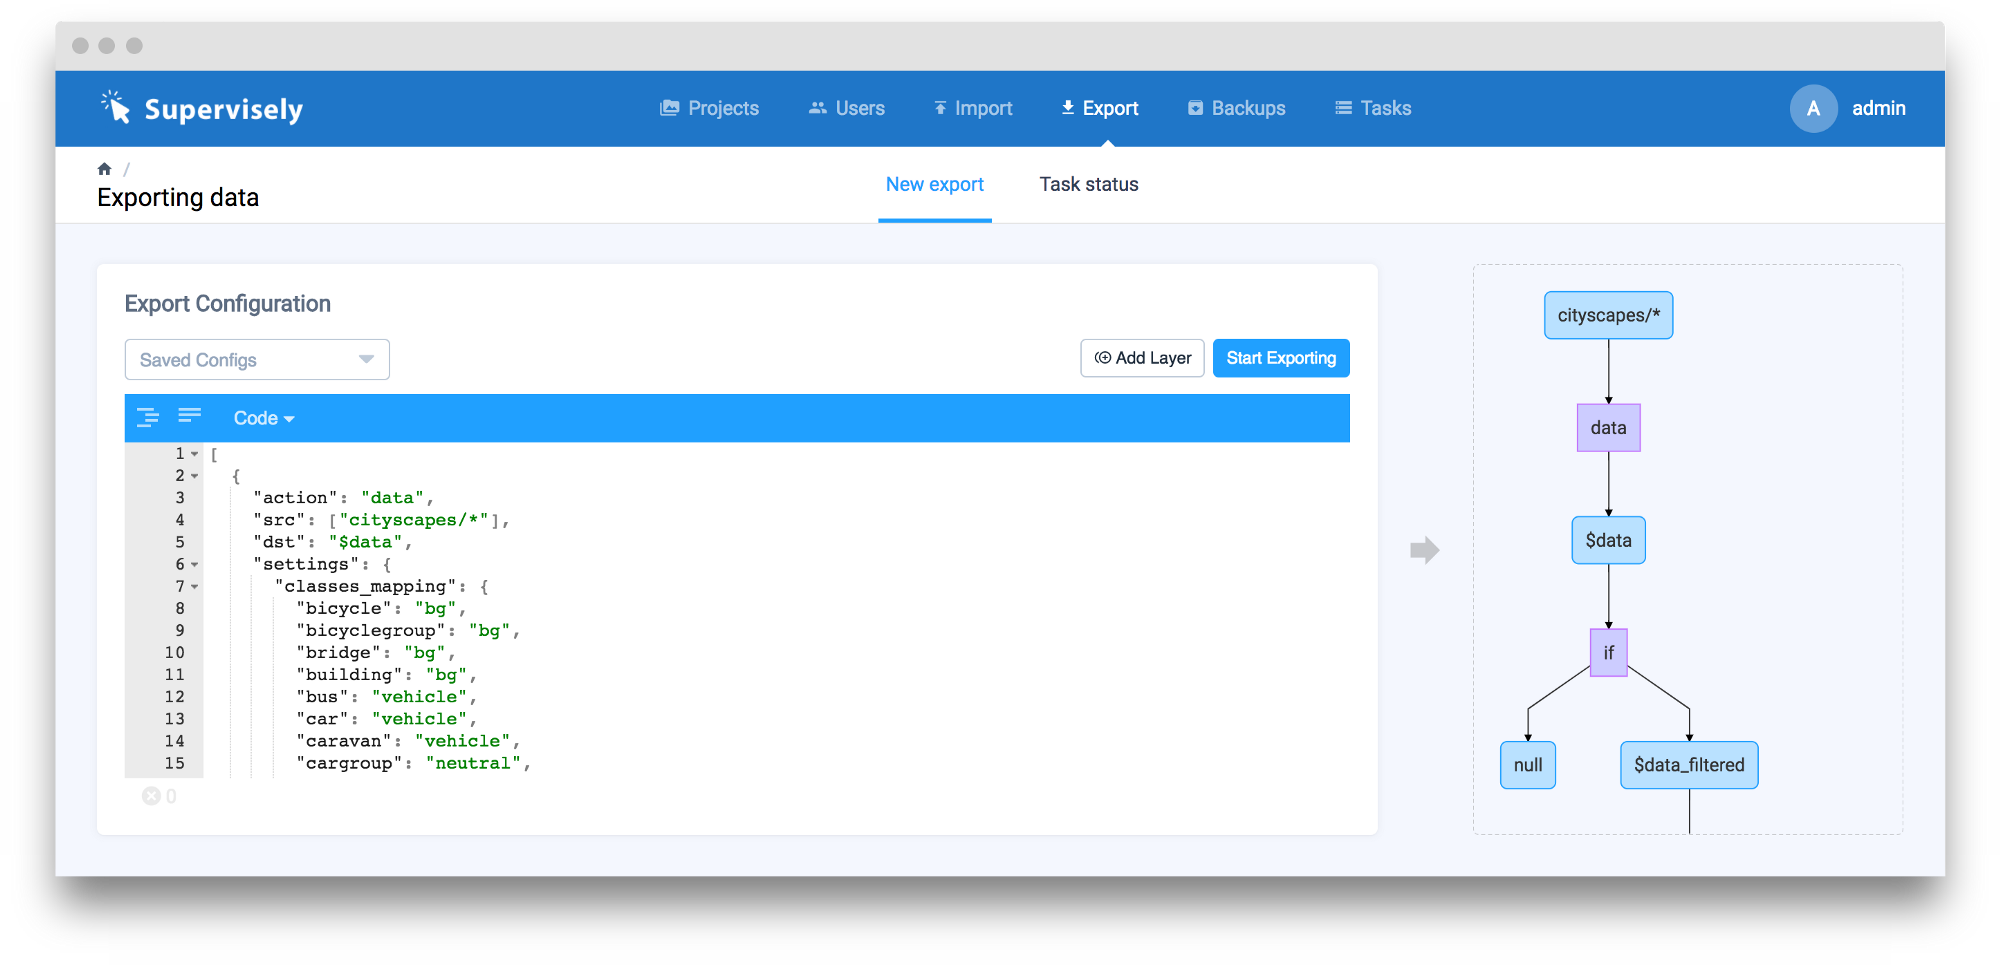Screen dimensions: 2000x973
Task: Click the "classes_mapping" key in code
Action: pos(366,587)
